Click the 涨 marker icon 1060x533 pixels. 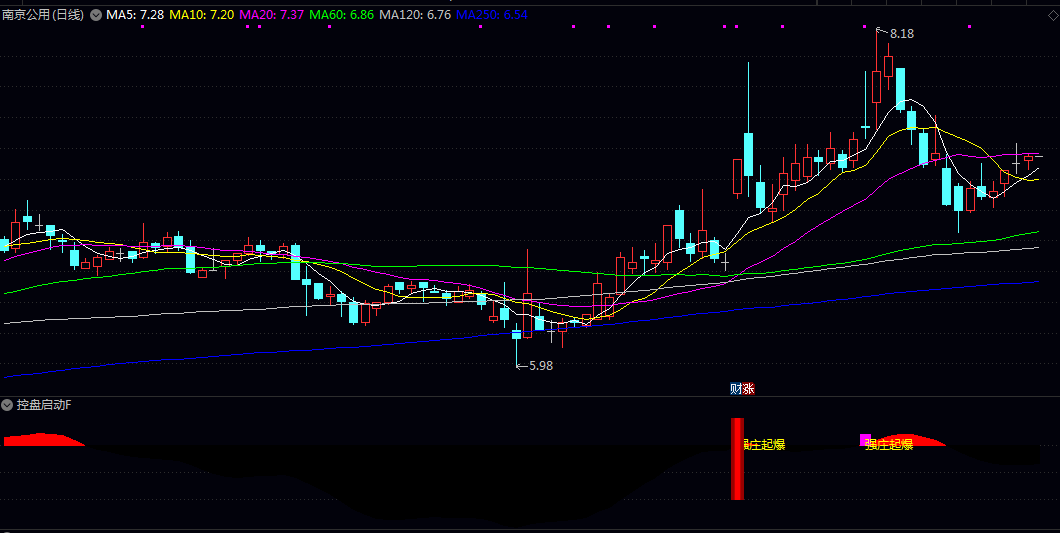pyautogui.click(x=748, y=389)
